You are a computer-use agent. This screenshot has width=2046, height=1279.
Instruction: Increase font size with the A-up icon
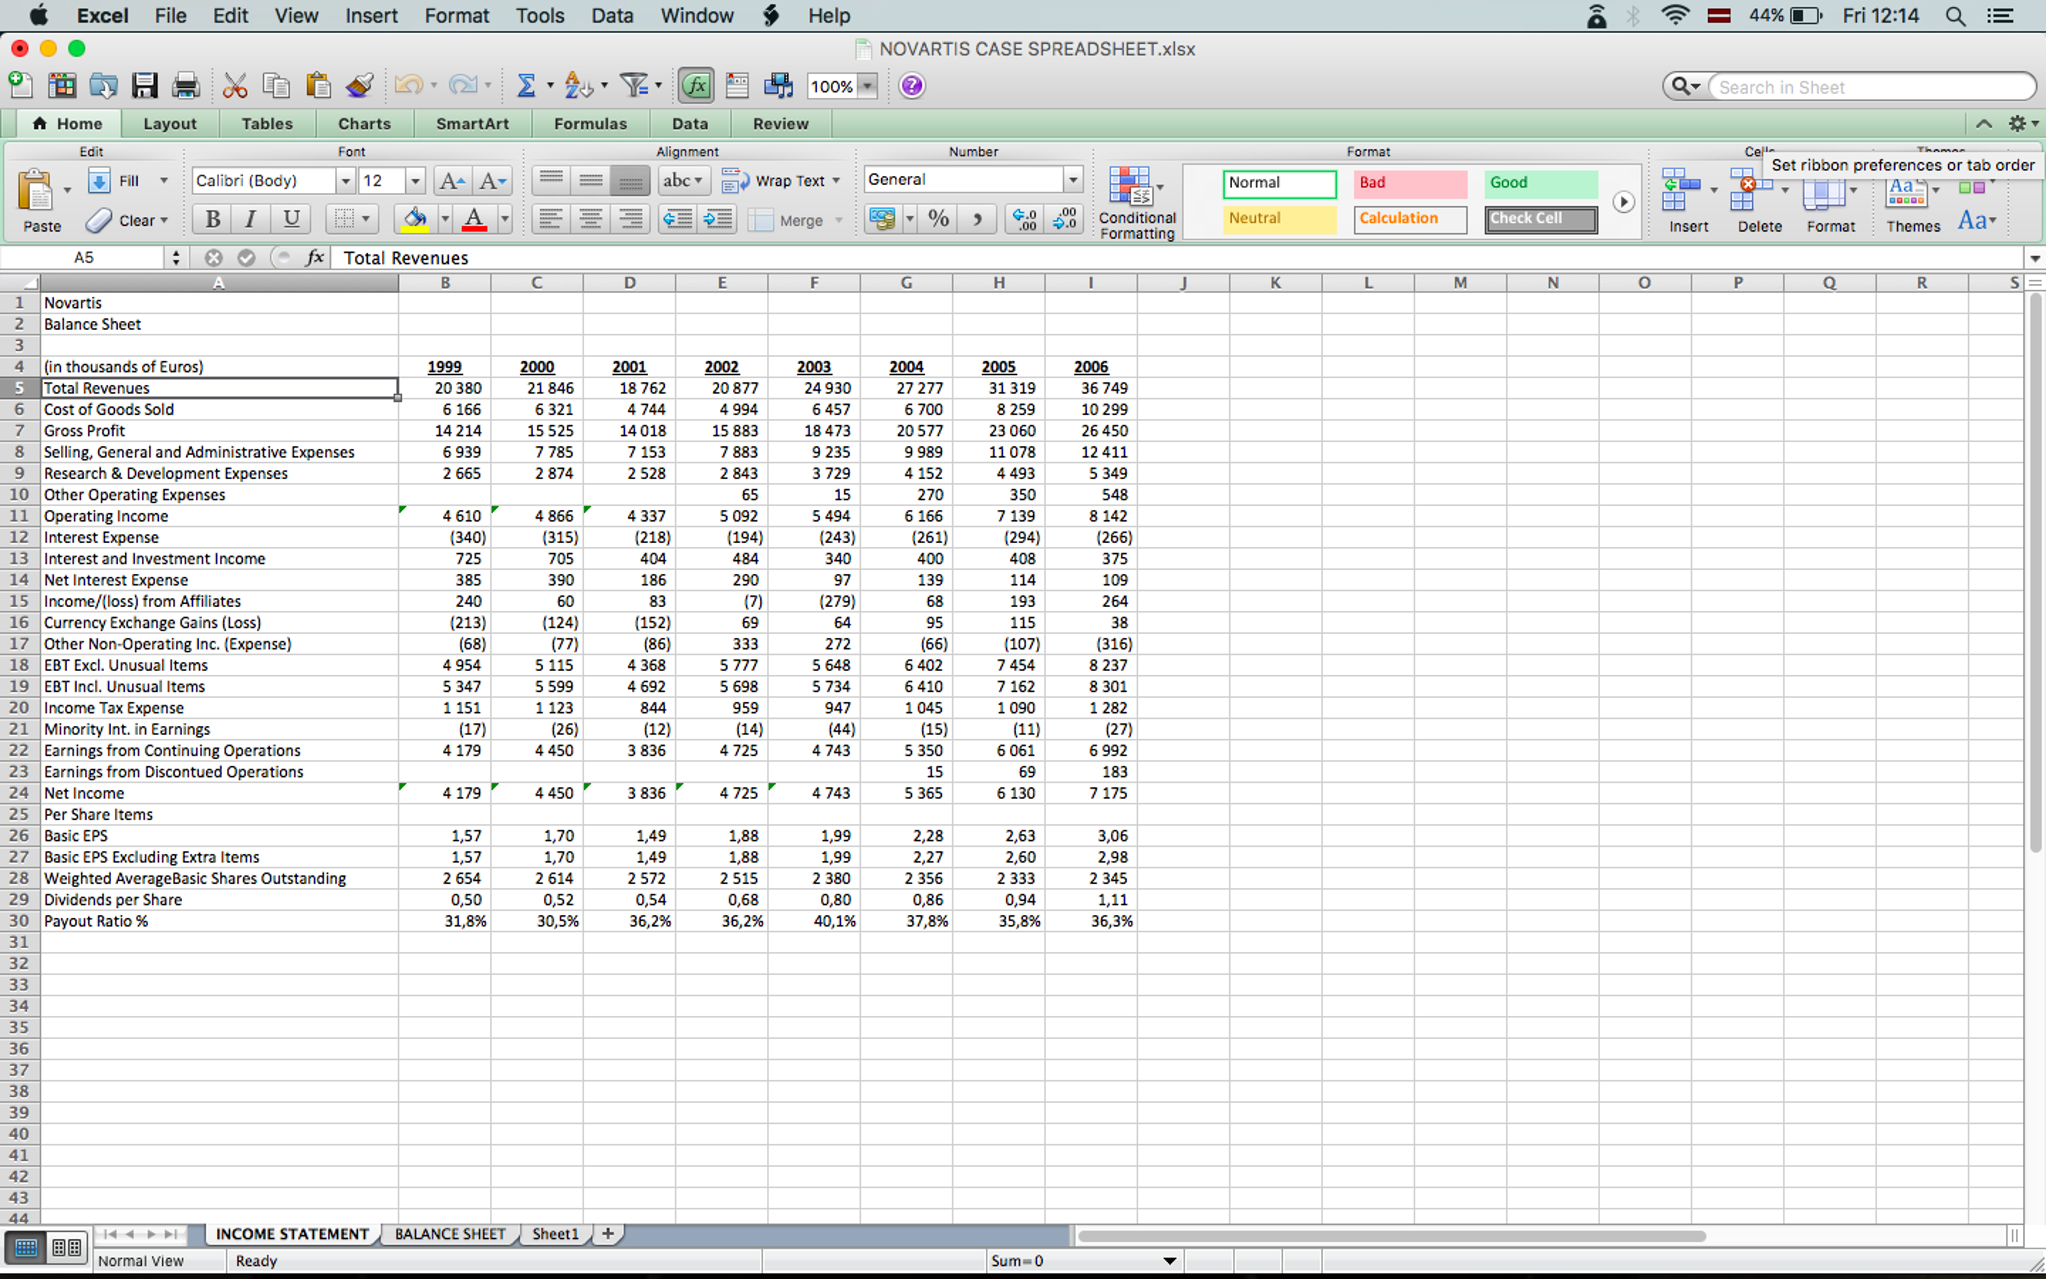click(452, 181)
